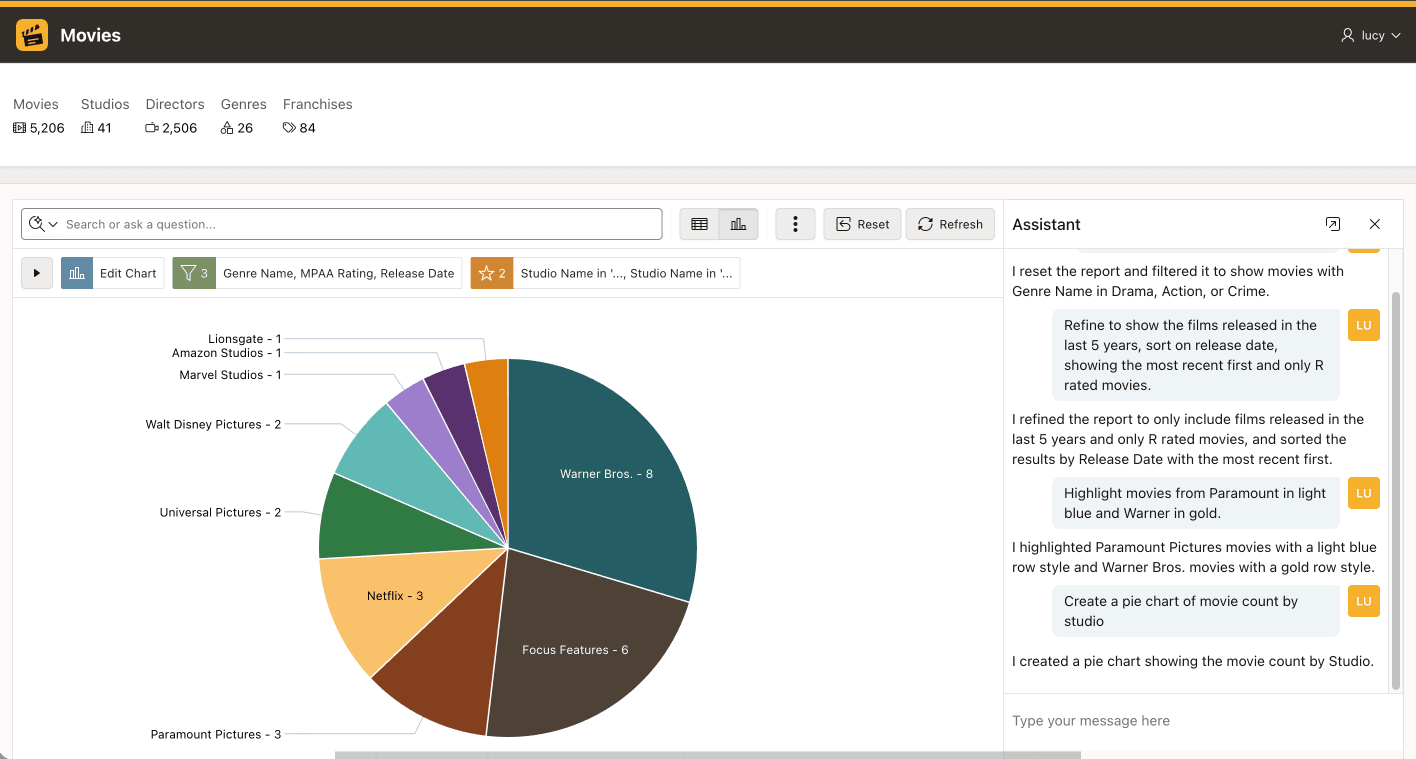Click the 'Assistant' panel heading

point(1046,224)
